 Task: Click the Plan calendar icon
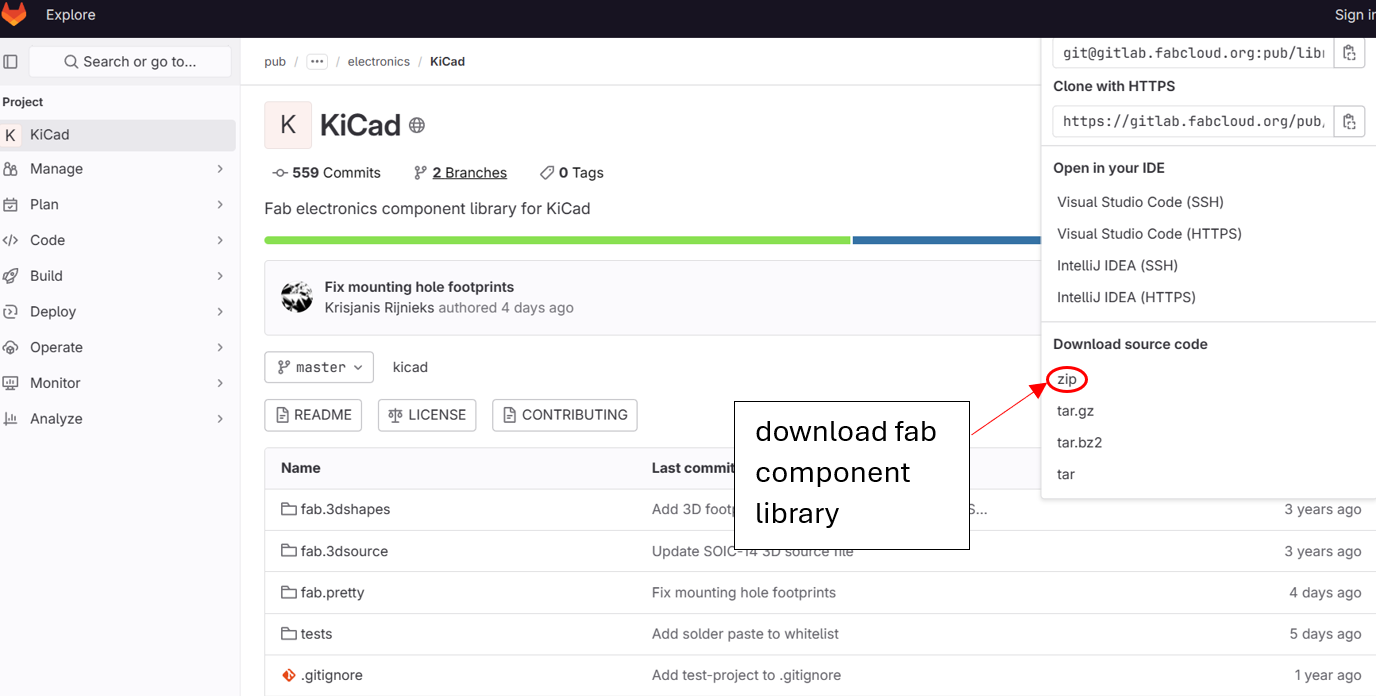pyautogui.click(x=10, y=205)
